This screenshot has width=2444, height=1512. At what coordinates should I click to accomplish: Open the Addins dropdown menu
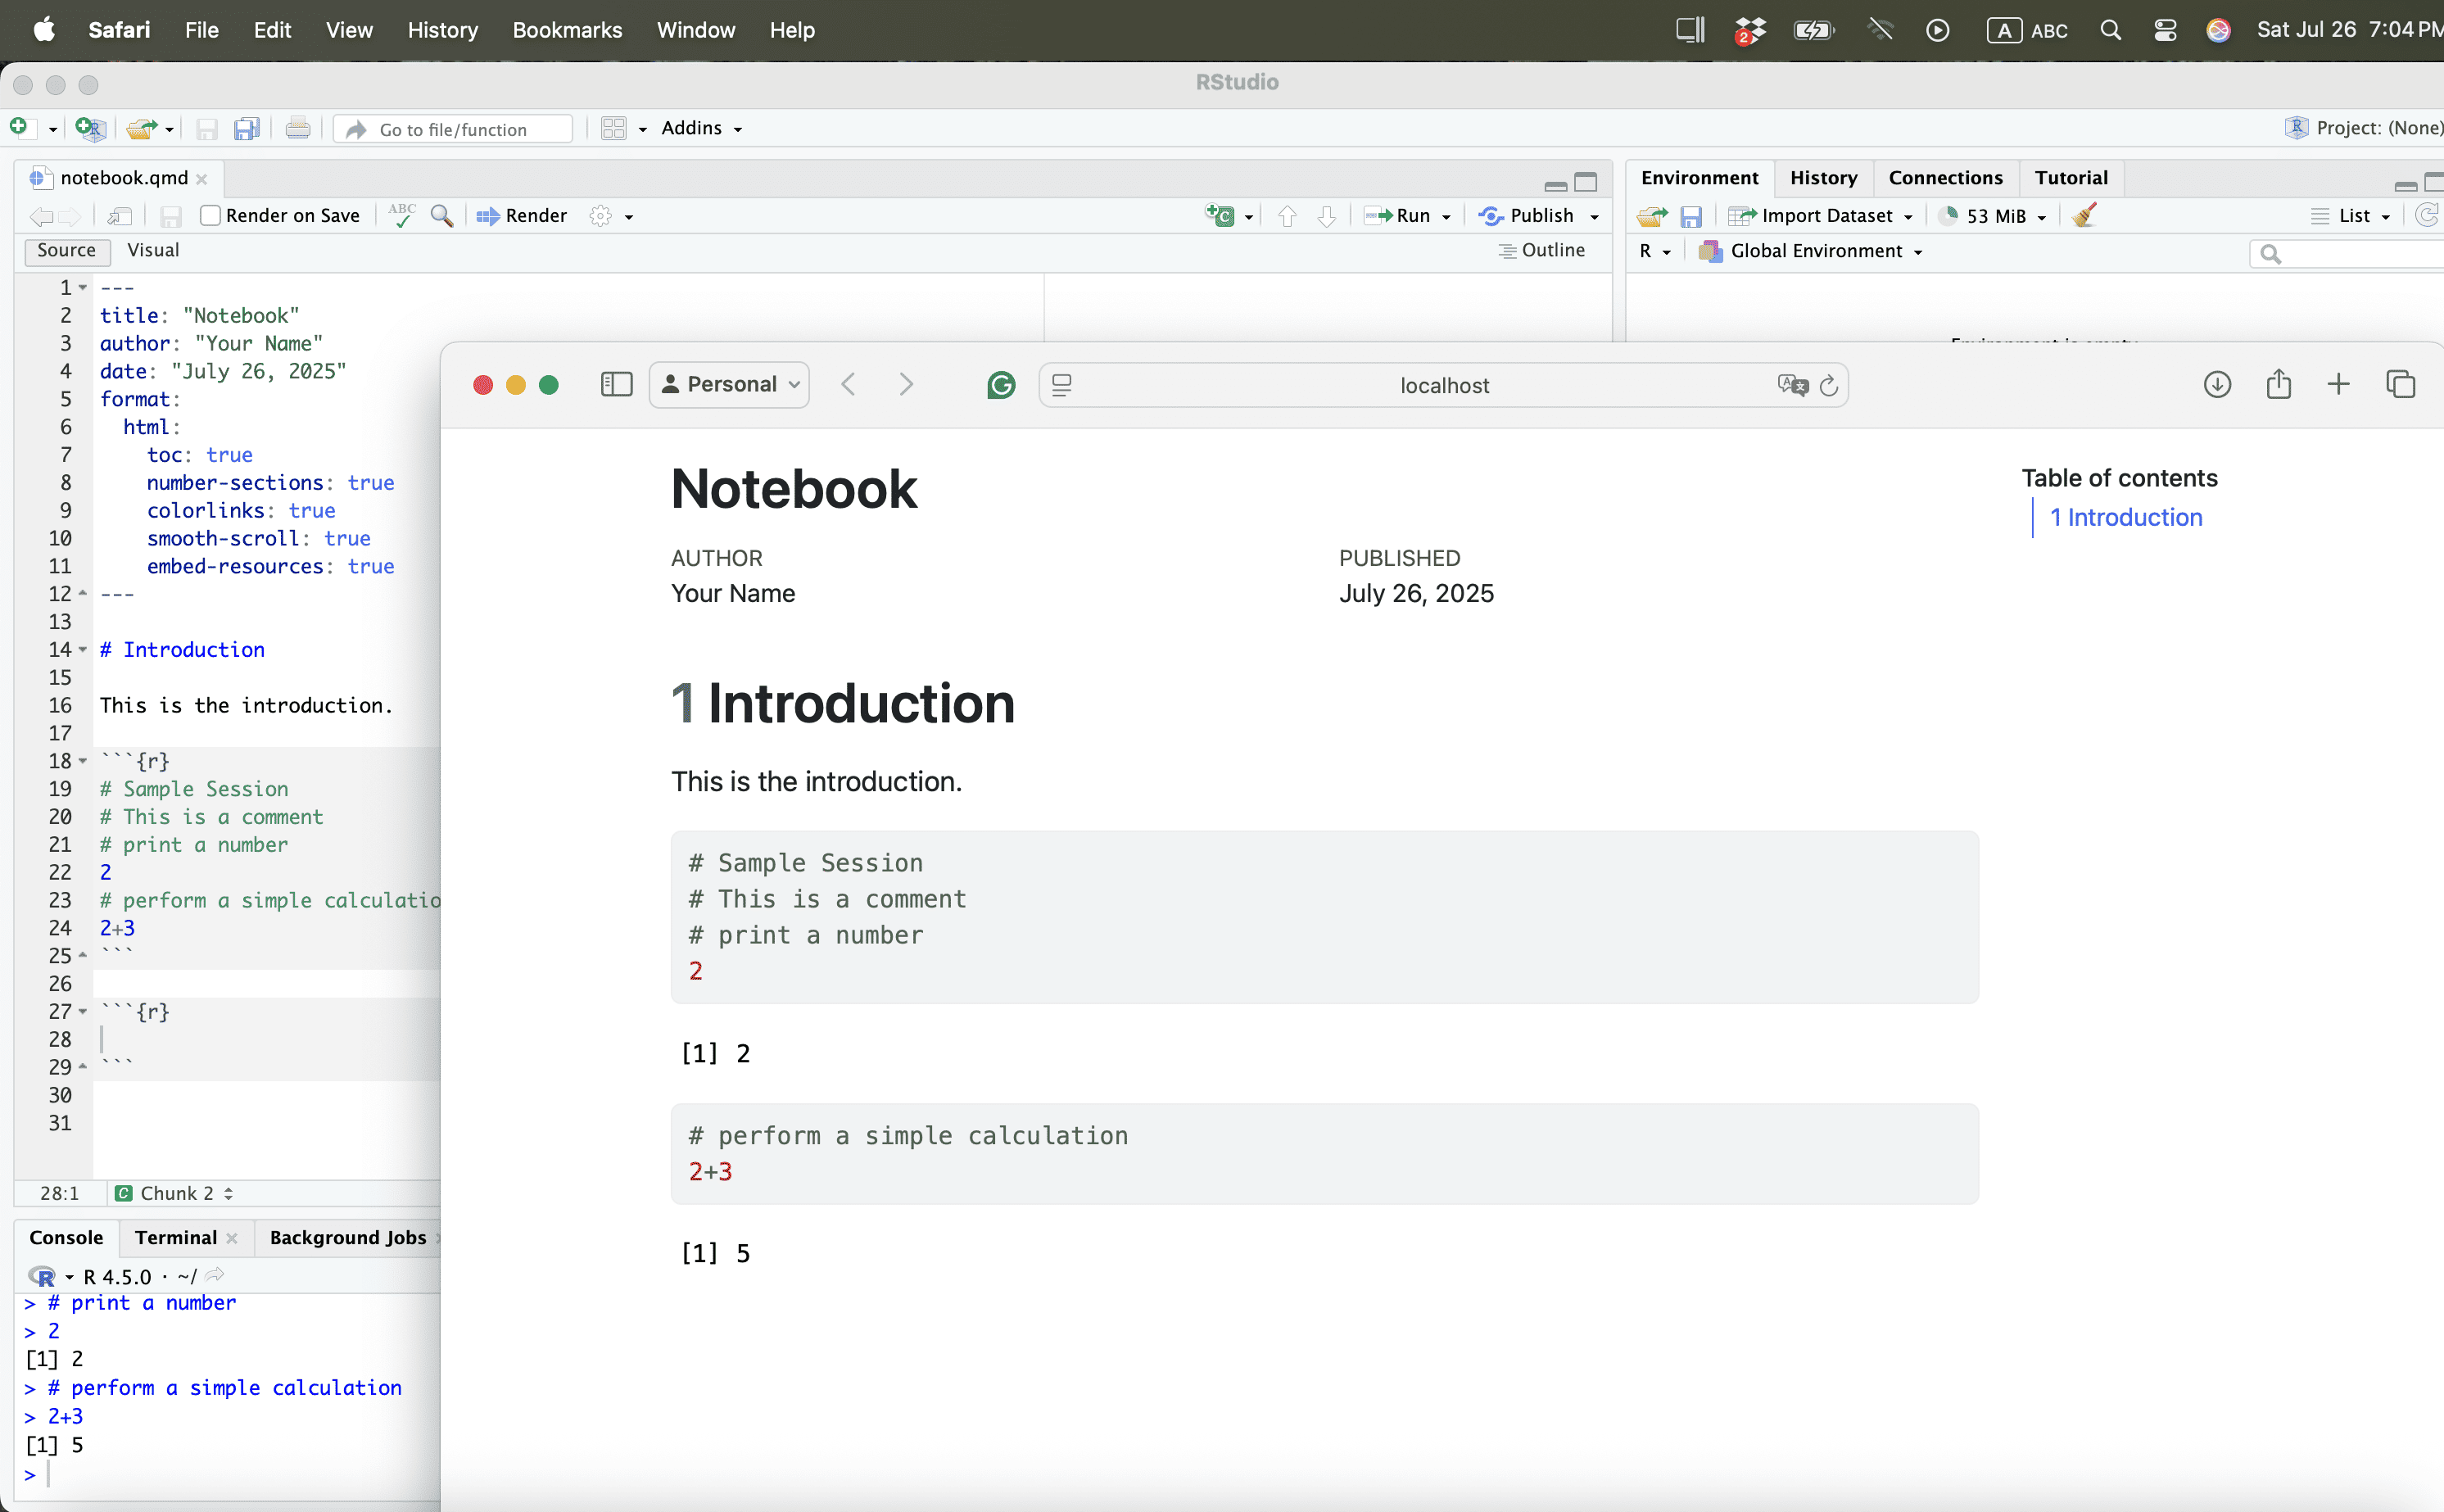702,128
